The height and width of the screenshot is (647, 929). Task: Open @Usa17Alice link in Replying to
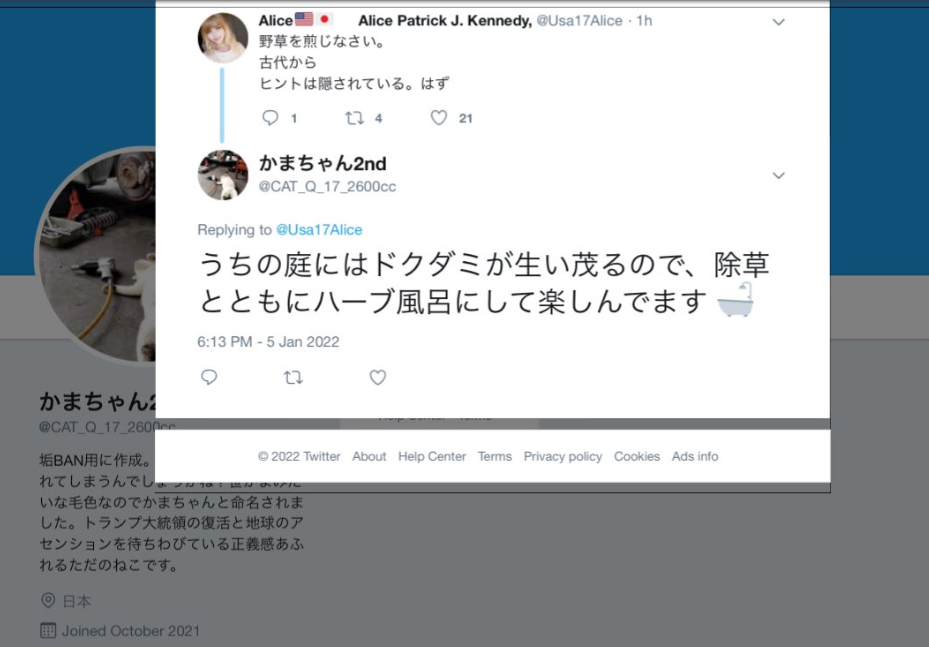click(319, 230)
